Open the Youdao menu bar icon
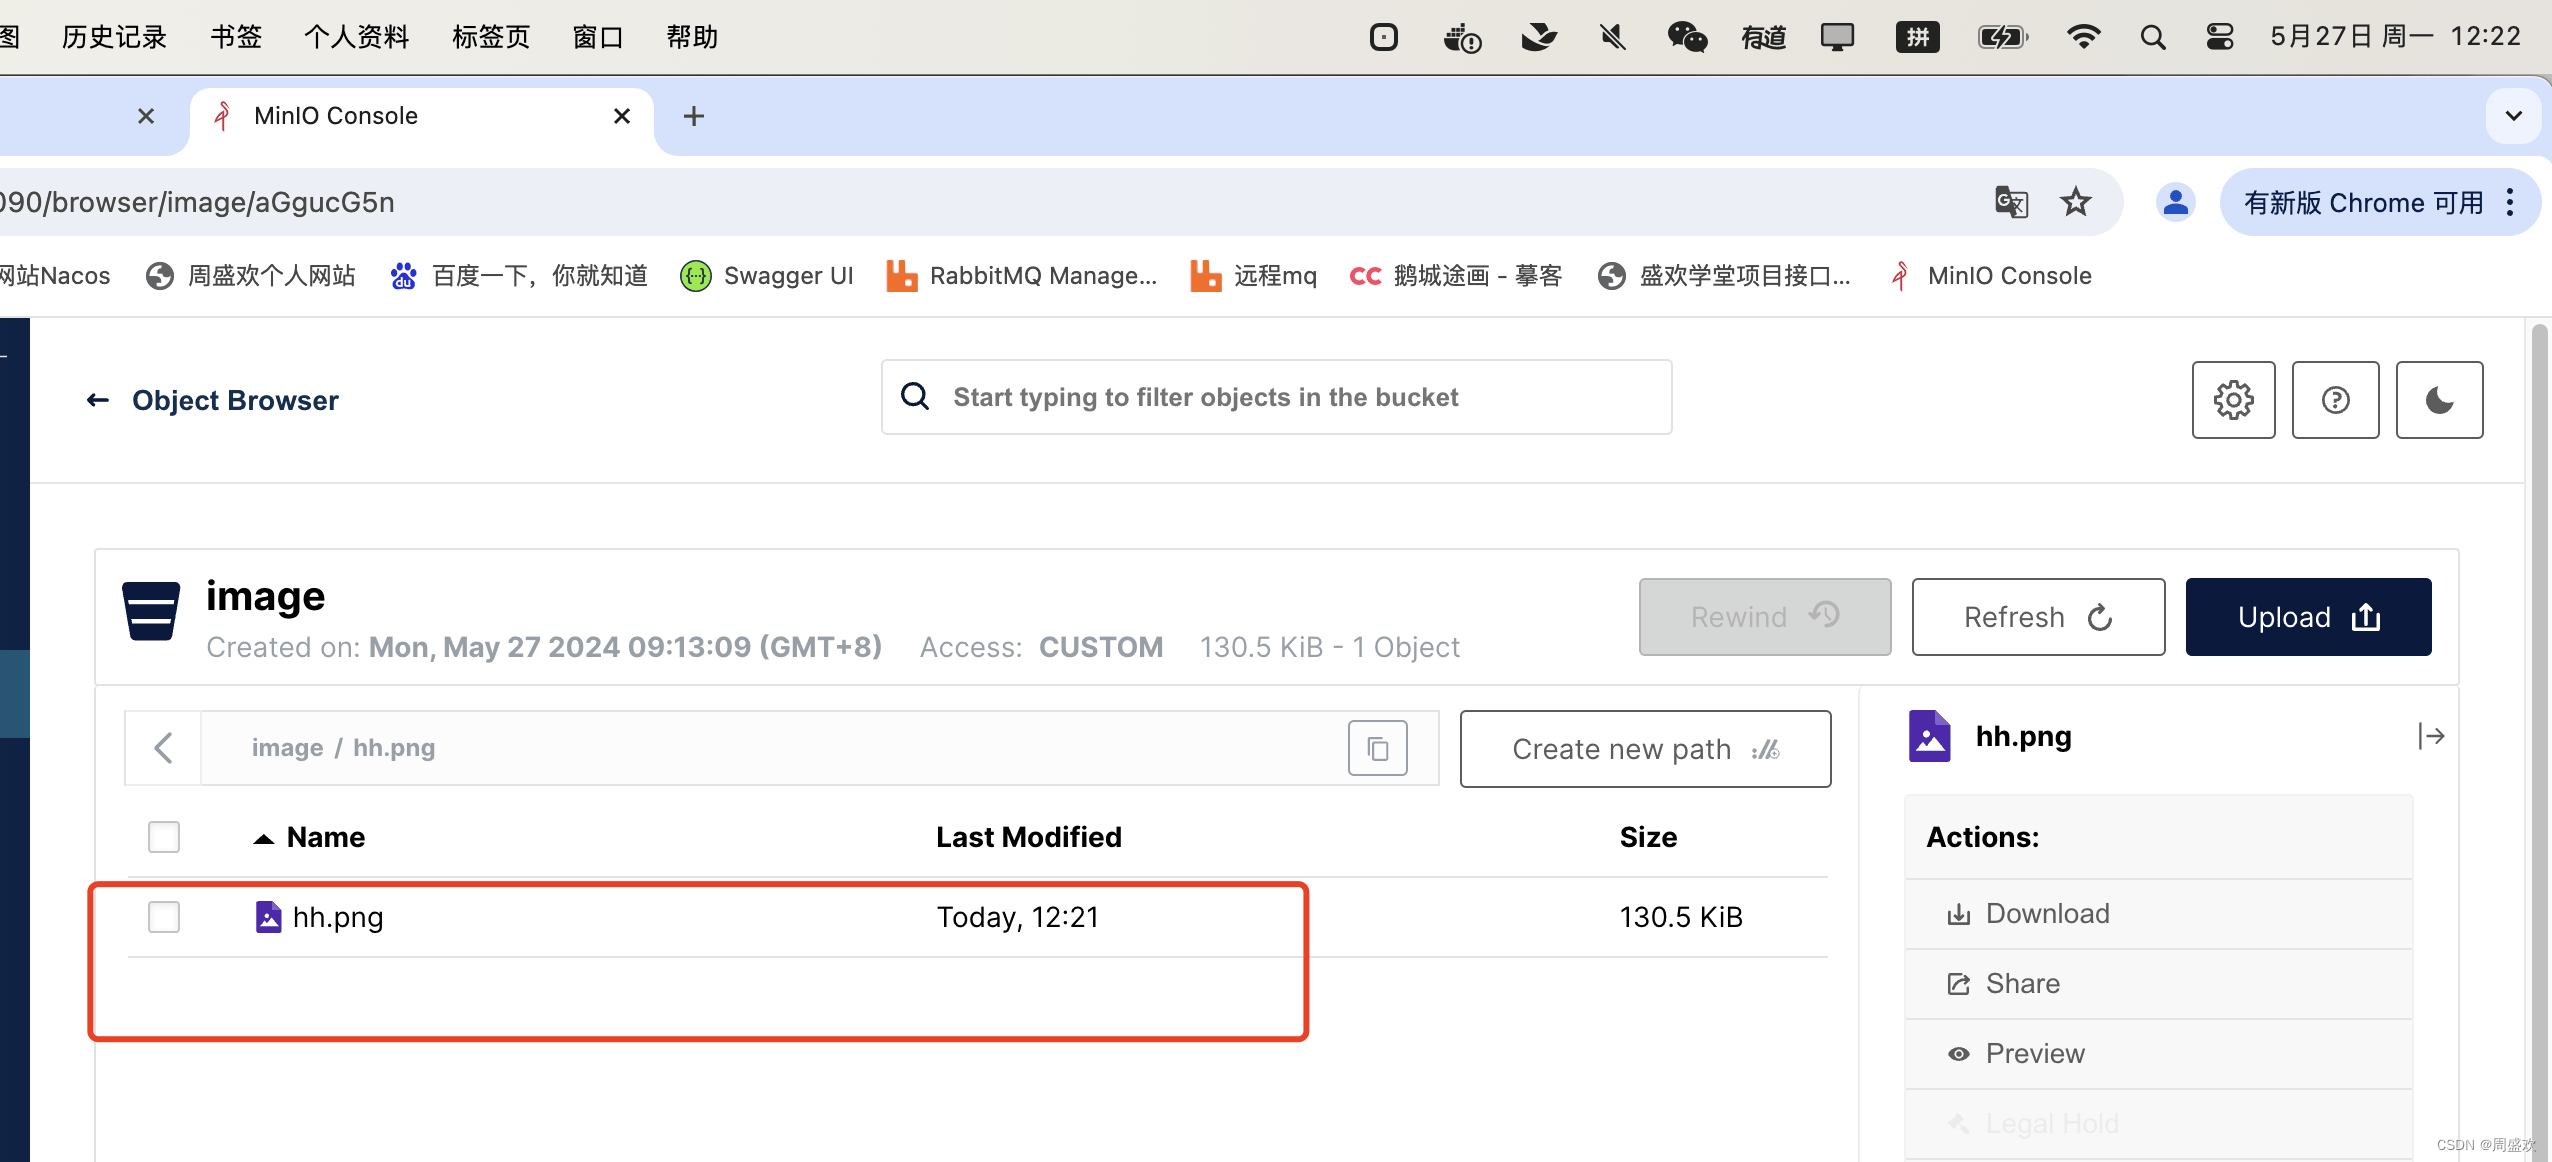The width and height of the screenshot is (2552, 1162). (1763, 37)
